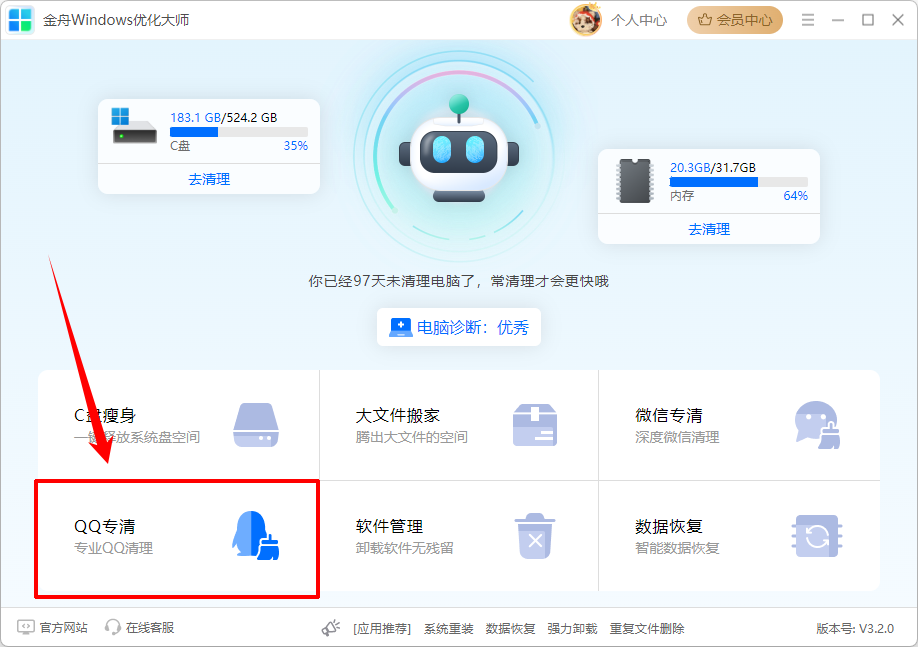
Task: Click the 卸载软件无残留 subtitle
Action: 405,549
